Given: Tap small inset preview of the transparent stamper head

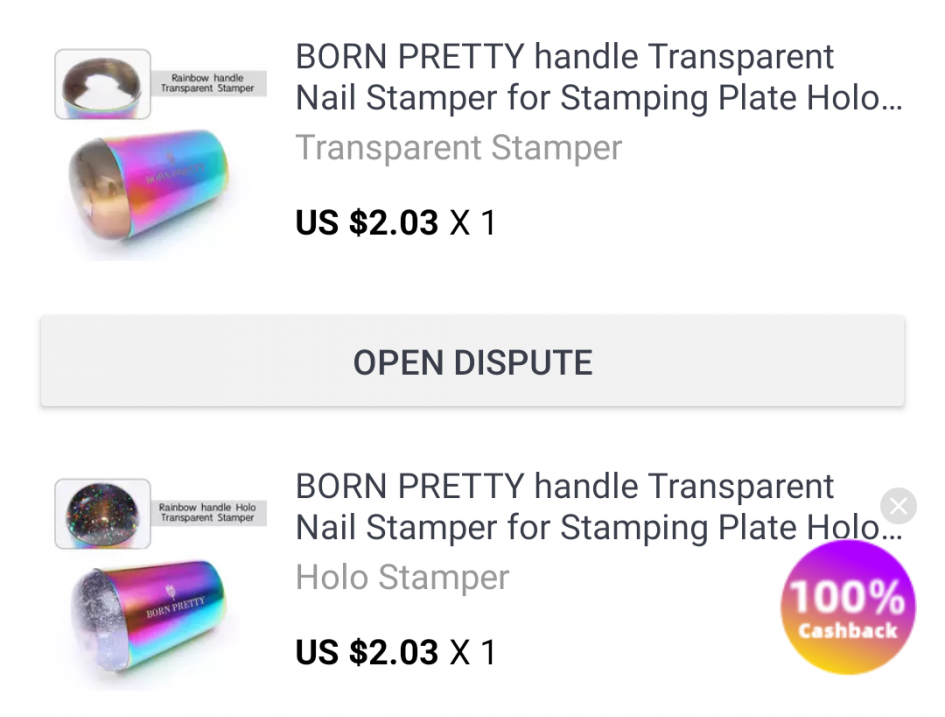Looking at the screenshot, I should click(102, 84).
